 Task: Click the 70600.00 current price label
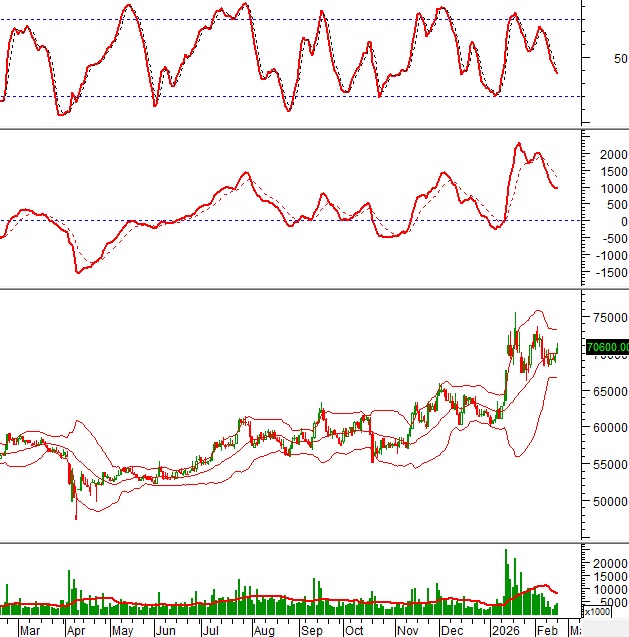[607, 348]
